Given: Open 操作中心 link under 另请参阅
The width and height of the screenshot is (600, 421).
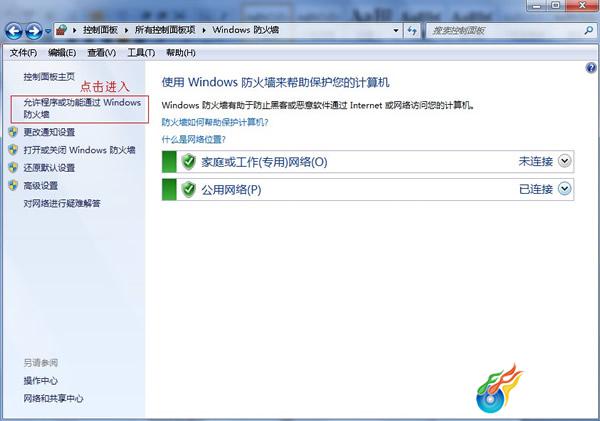Looking at the screenshot, I should pyautogui.click(x=41, y=380).
